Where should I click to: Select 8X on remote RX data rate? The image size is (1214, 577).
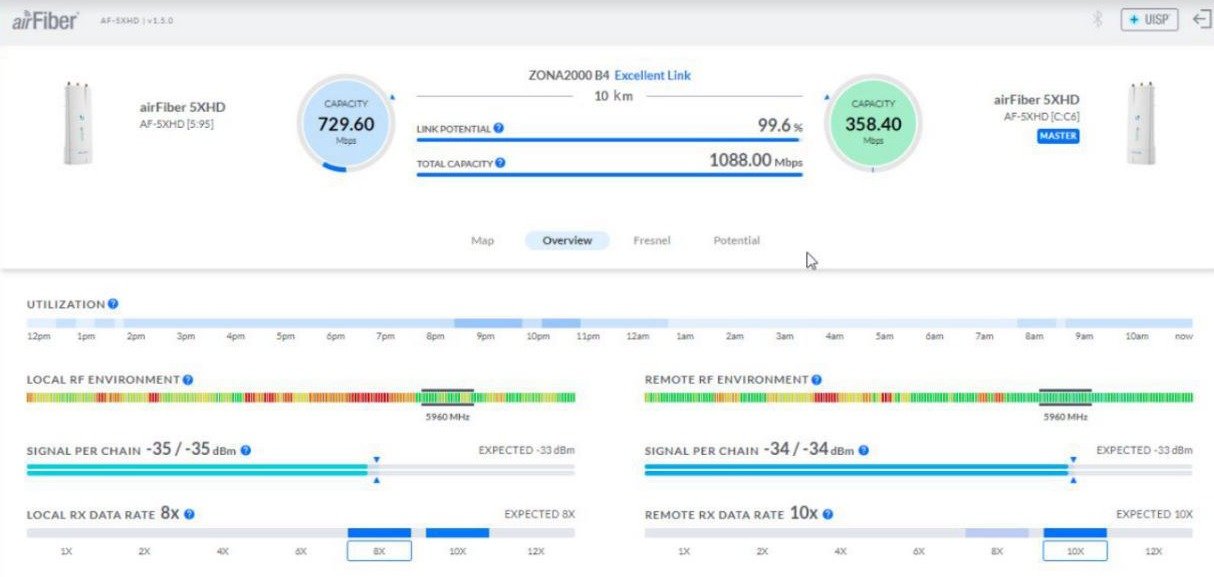(x=997, y=551)
